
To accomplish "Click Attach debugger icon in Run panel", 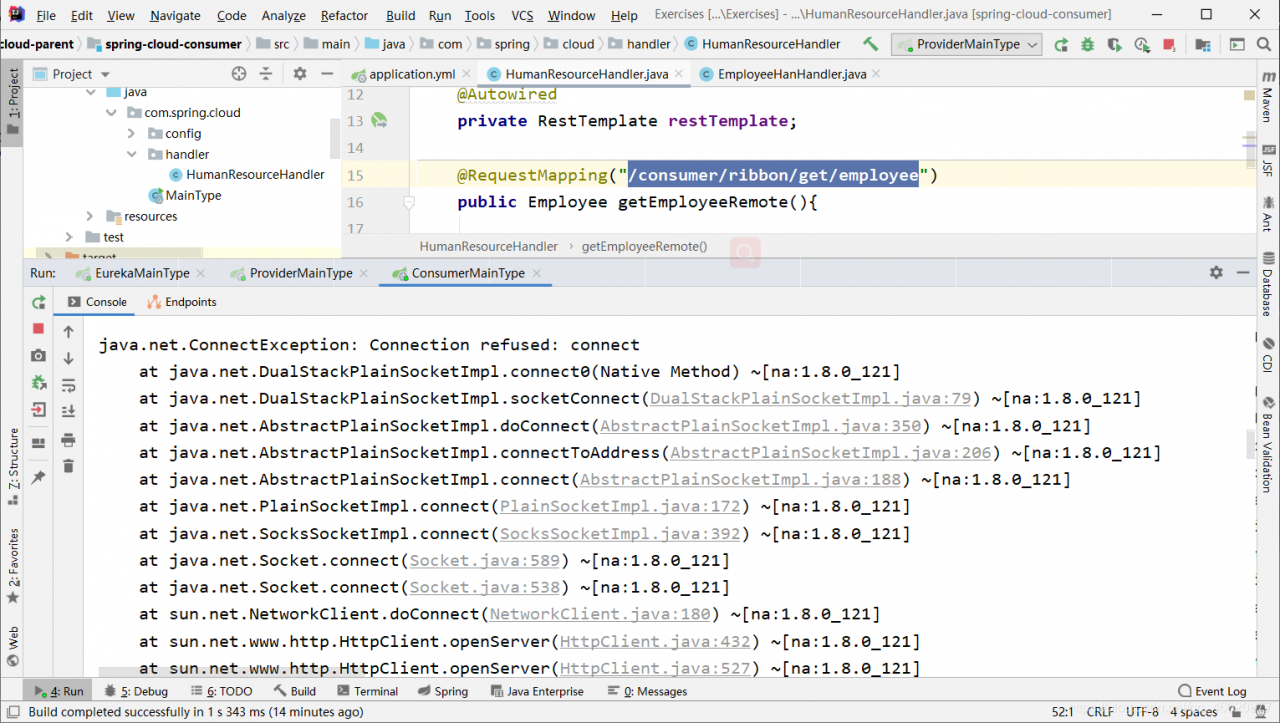I will pyautogui.click(x=38, y=383).
